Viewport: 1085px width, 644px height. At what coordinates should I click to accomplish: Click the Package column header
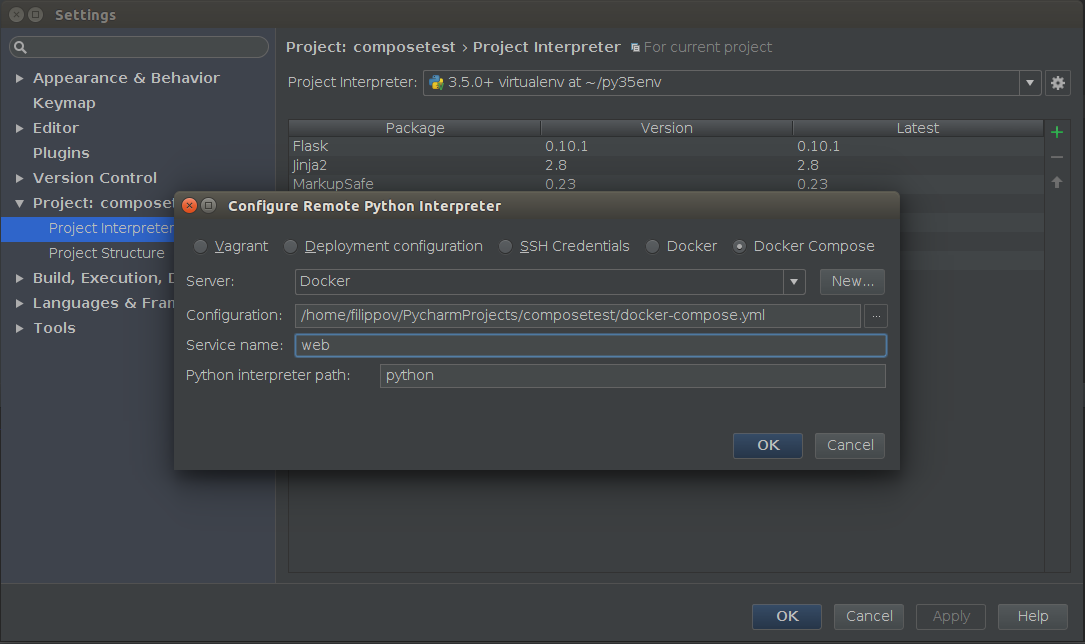[x=414, y=128]
